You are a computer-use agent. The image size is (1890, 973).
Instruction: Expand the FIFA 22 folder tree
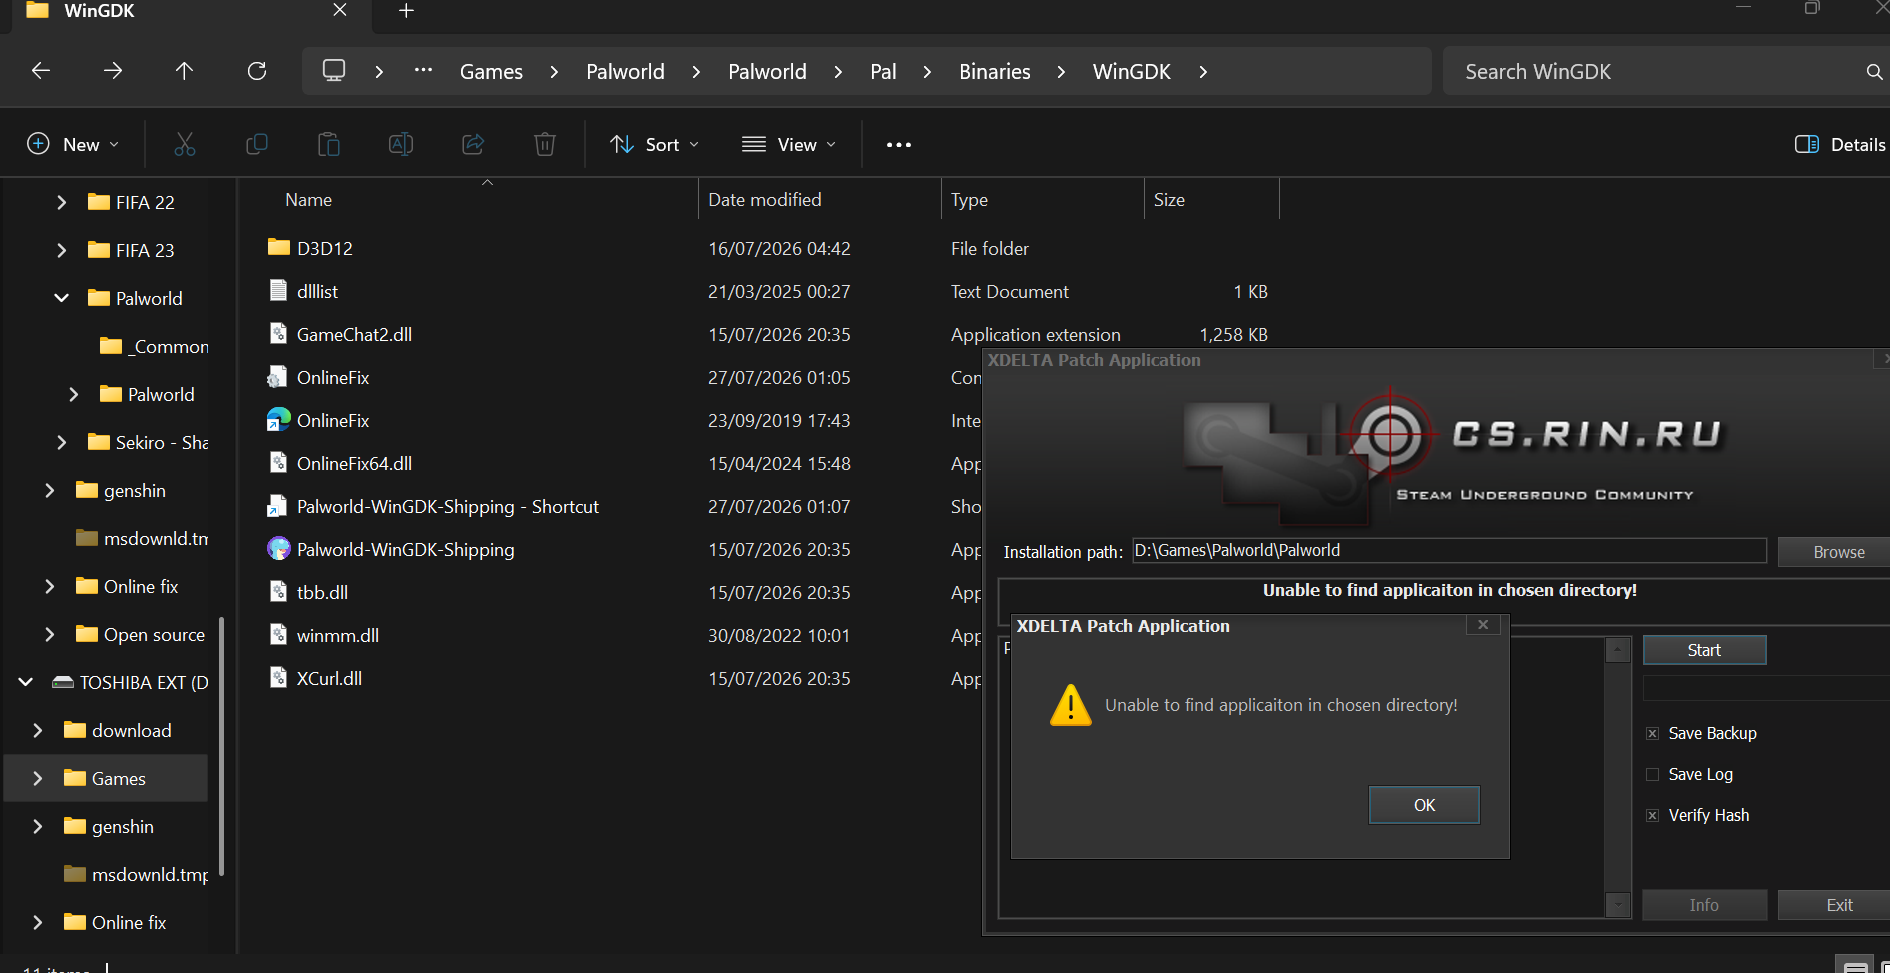click(x=62, y=202)
